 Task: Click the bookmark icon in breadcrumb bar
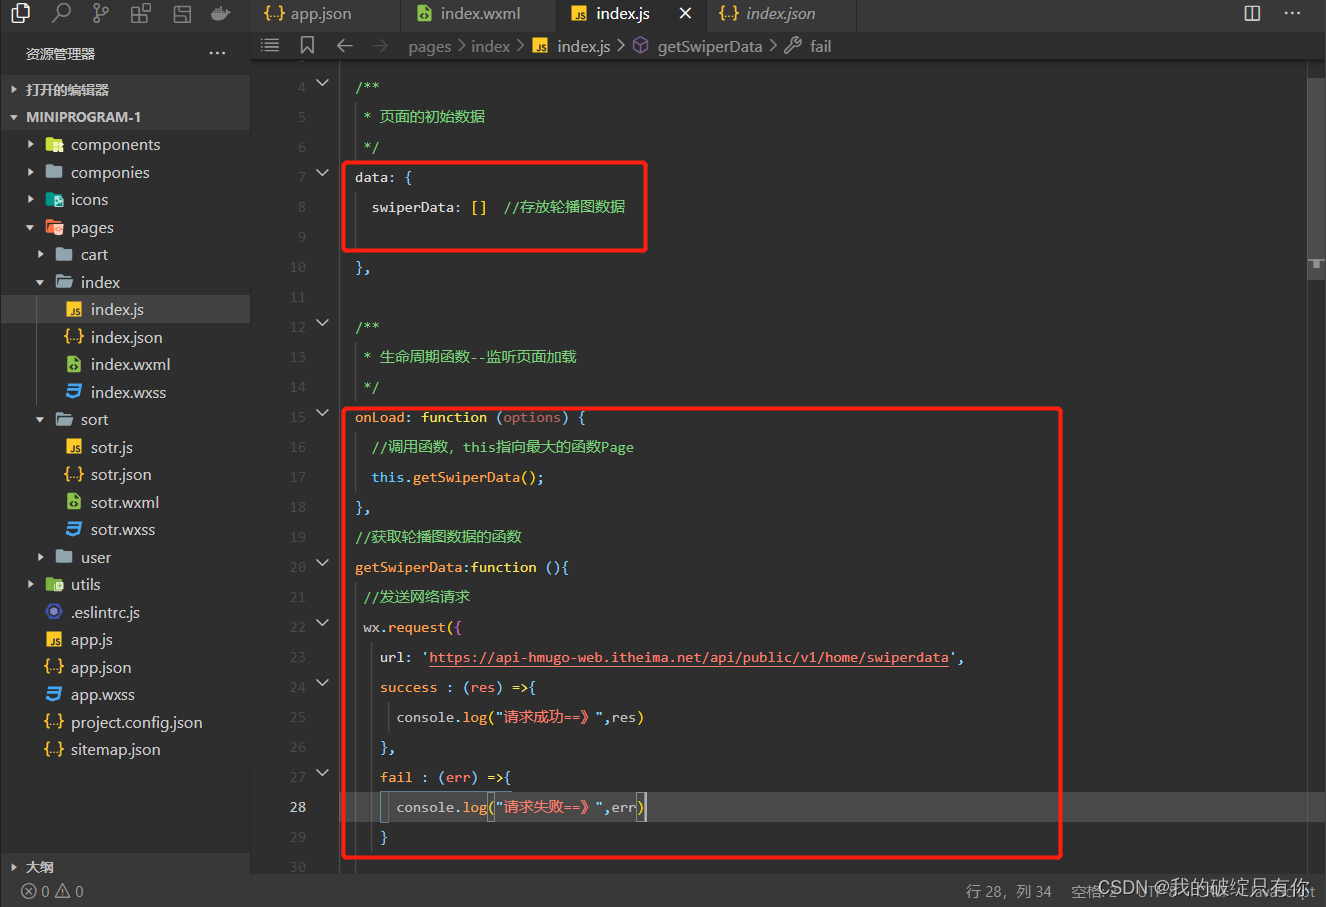[x=307, y=45]
